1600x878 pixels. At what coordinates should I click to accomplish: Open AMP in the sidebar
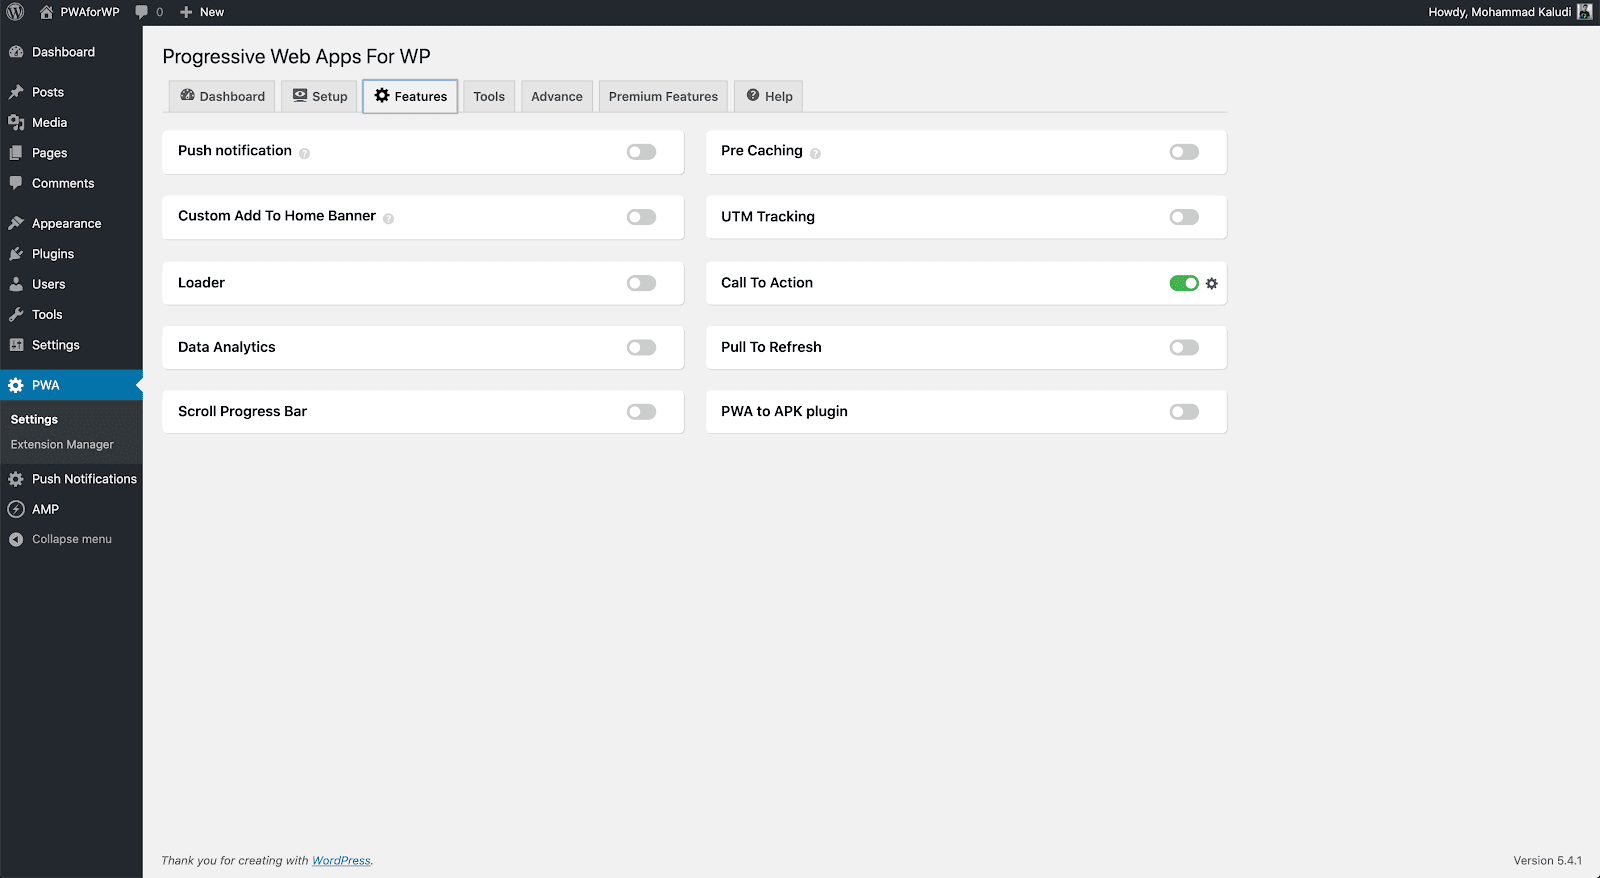(x=71, y=509)
